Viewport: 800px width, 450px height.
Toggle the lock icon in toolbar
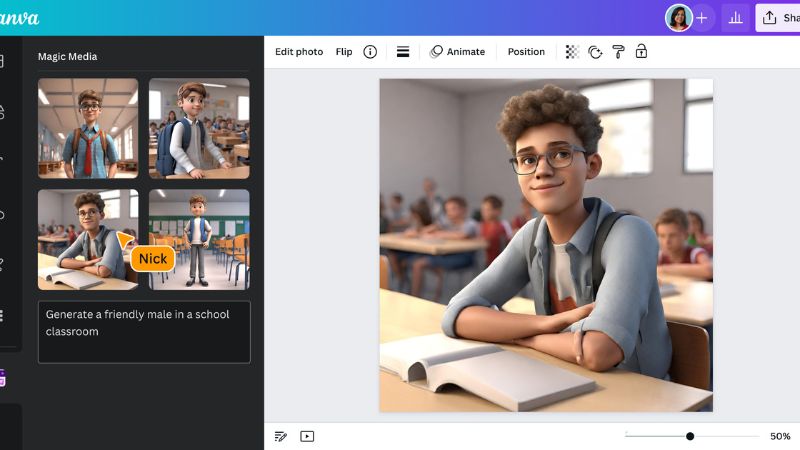pyautogui.click(x=641, y=51)
